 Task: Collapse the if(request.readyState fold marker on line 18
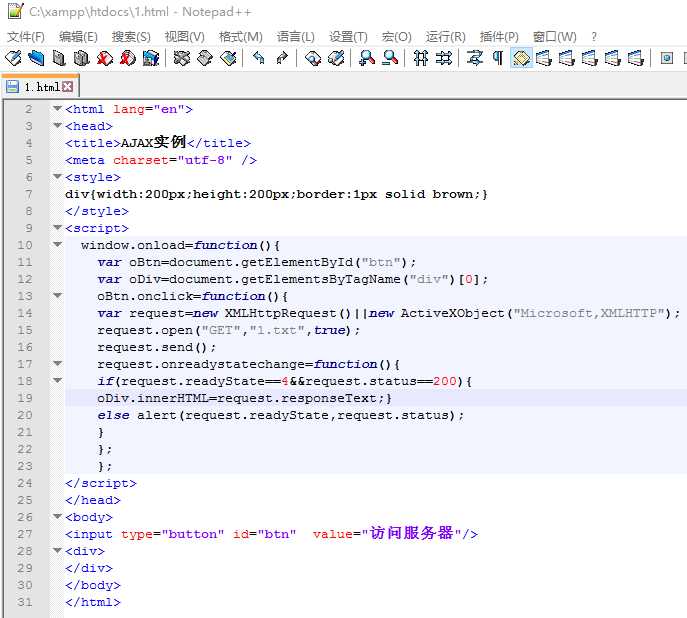[57, 381]
